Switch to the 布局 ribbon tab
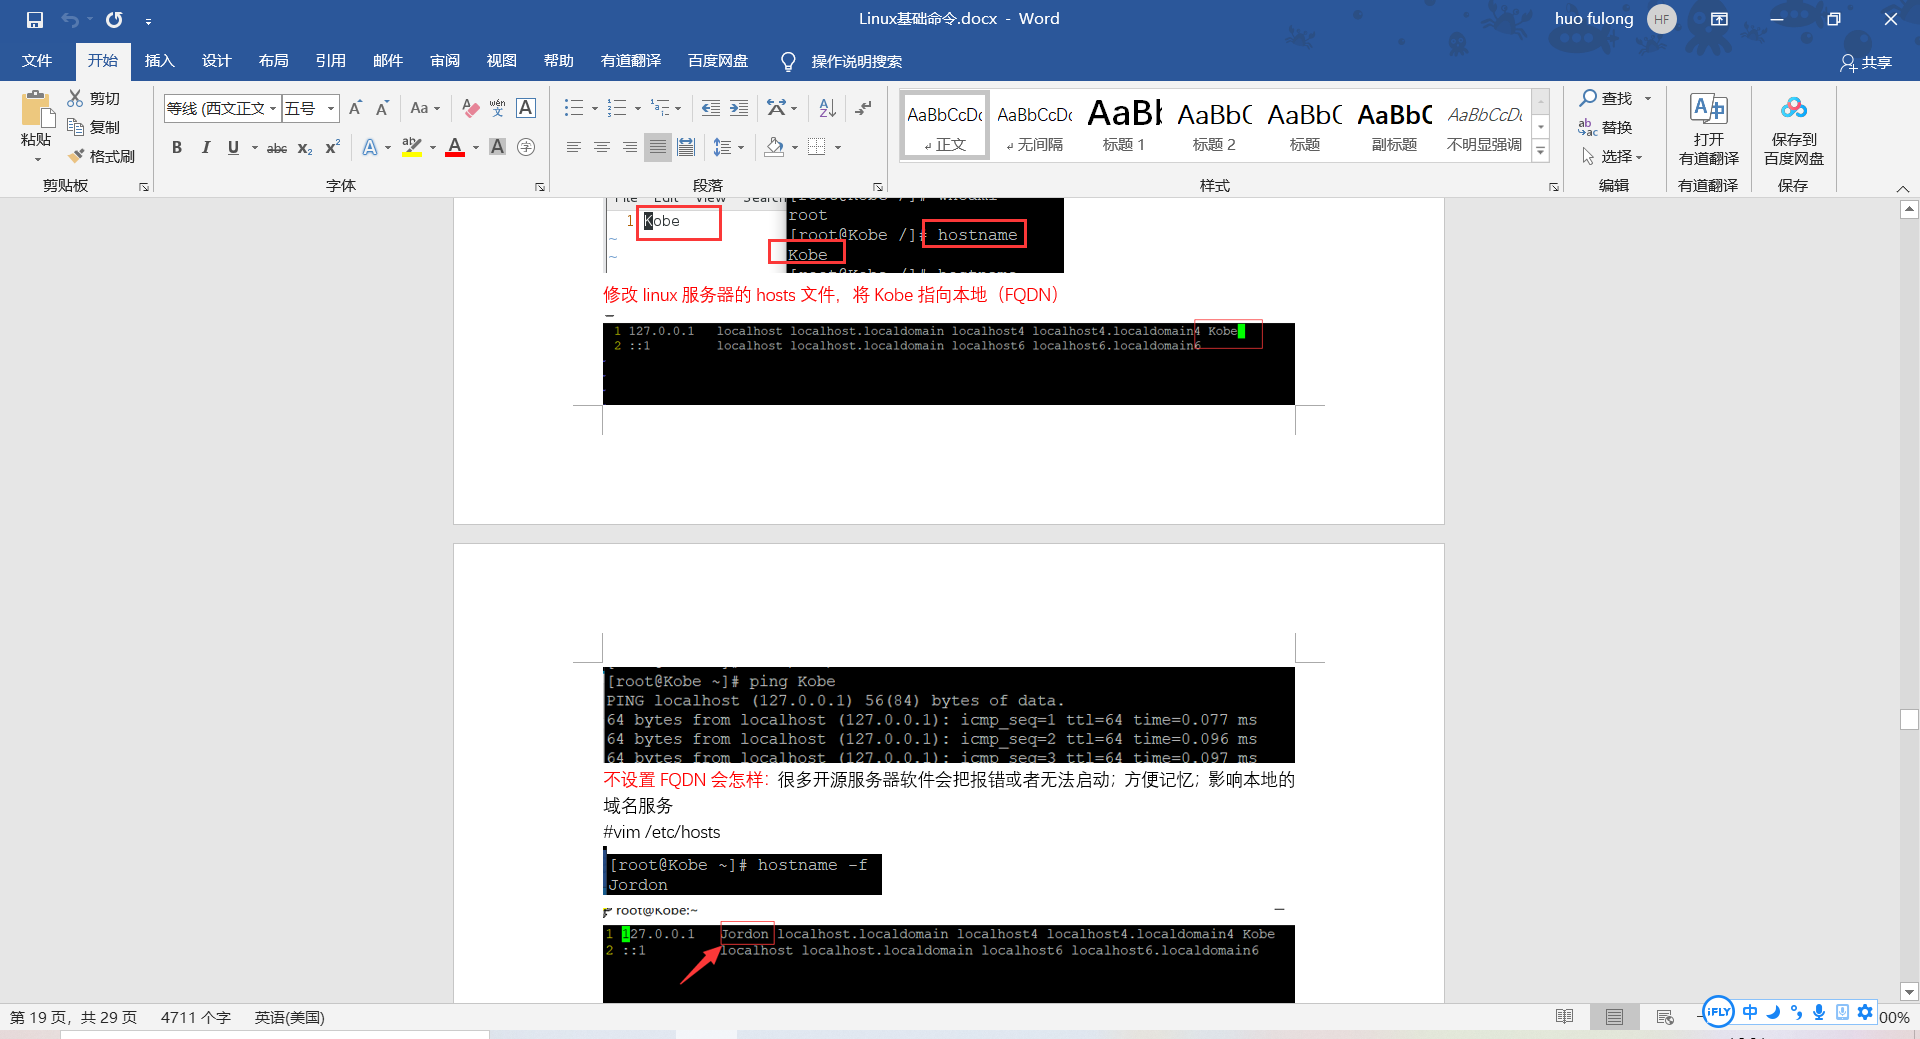Viewport: 1920px width, 1039px height. pos(273,61)
